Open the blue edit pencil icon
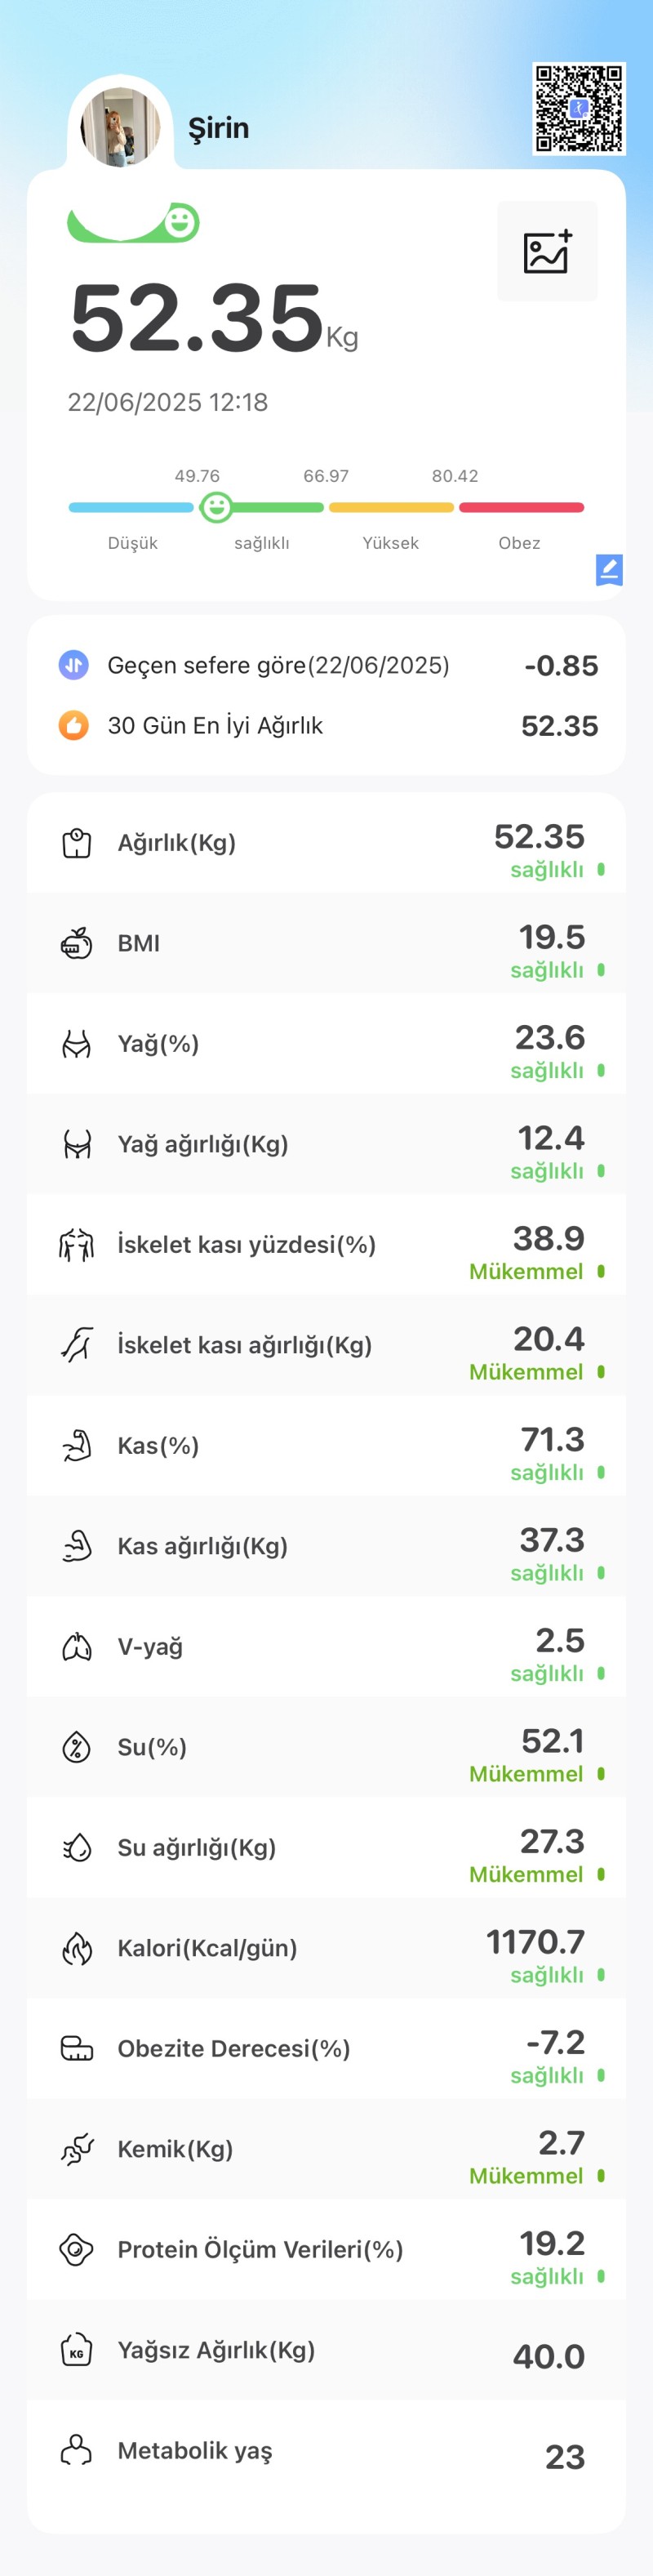 coord(609,569)
